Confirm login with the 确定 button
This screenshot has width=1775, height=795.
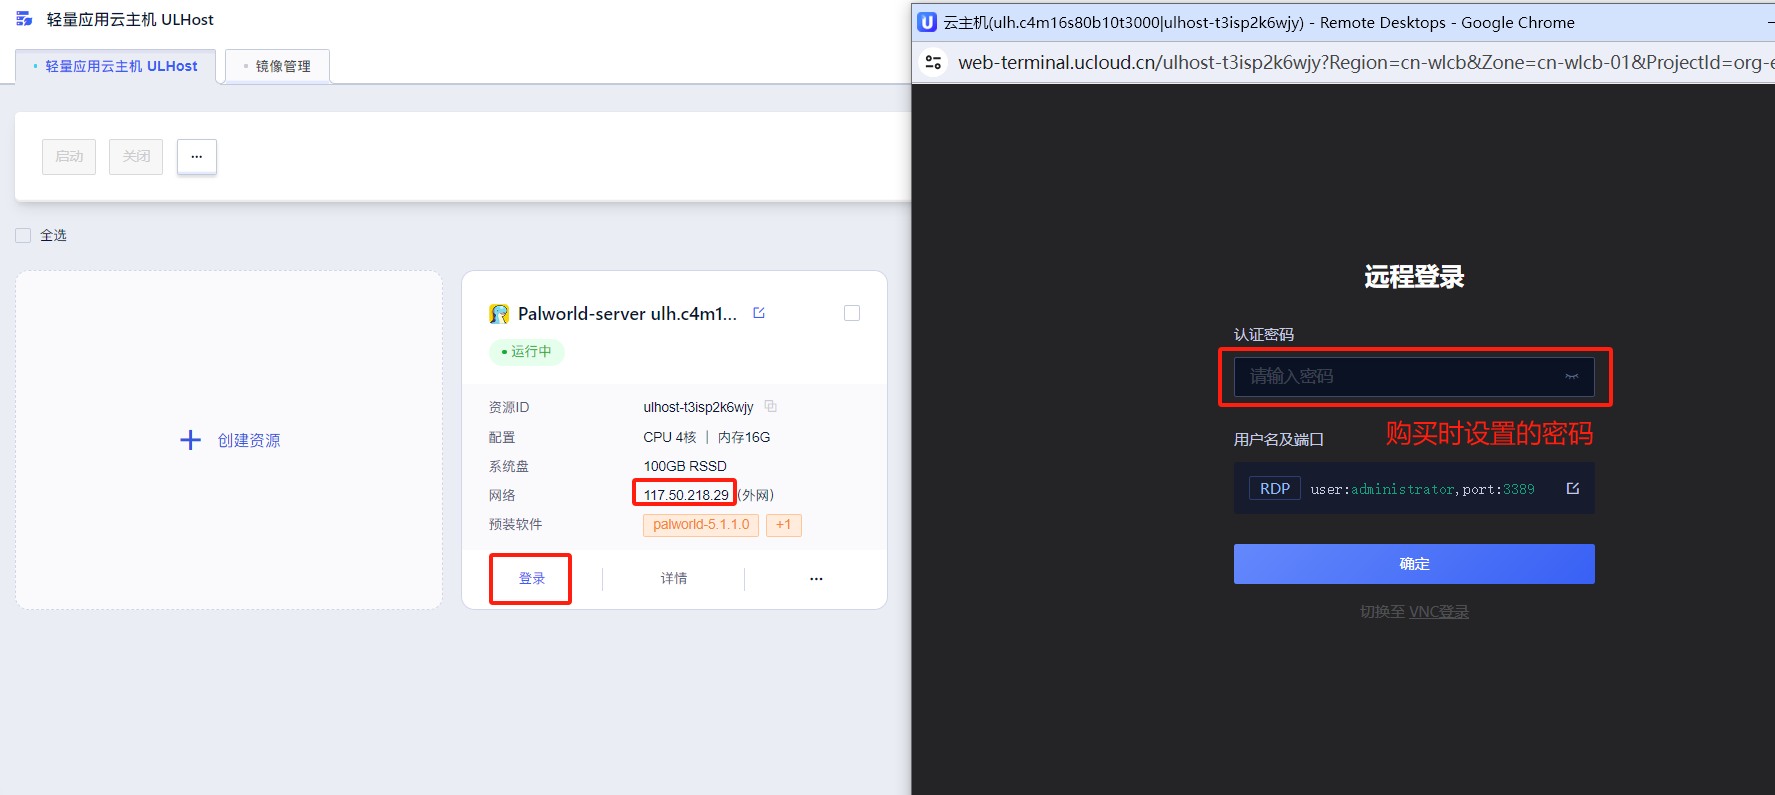[1414, 564]
